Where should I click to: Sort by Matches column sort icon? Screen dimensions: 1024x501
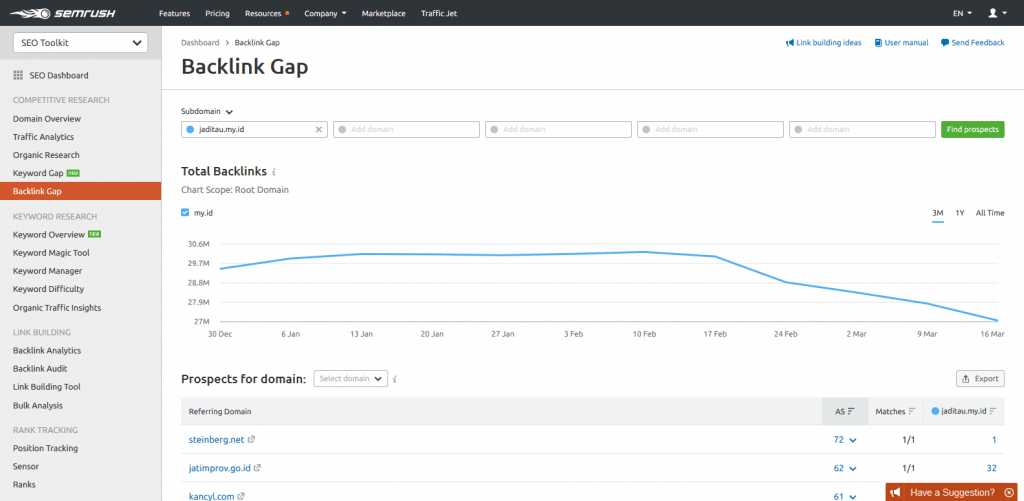tap(912, 412)
